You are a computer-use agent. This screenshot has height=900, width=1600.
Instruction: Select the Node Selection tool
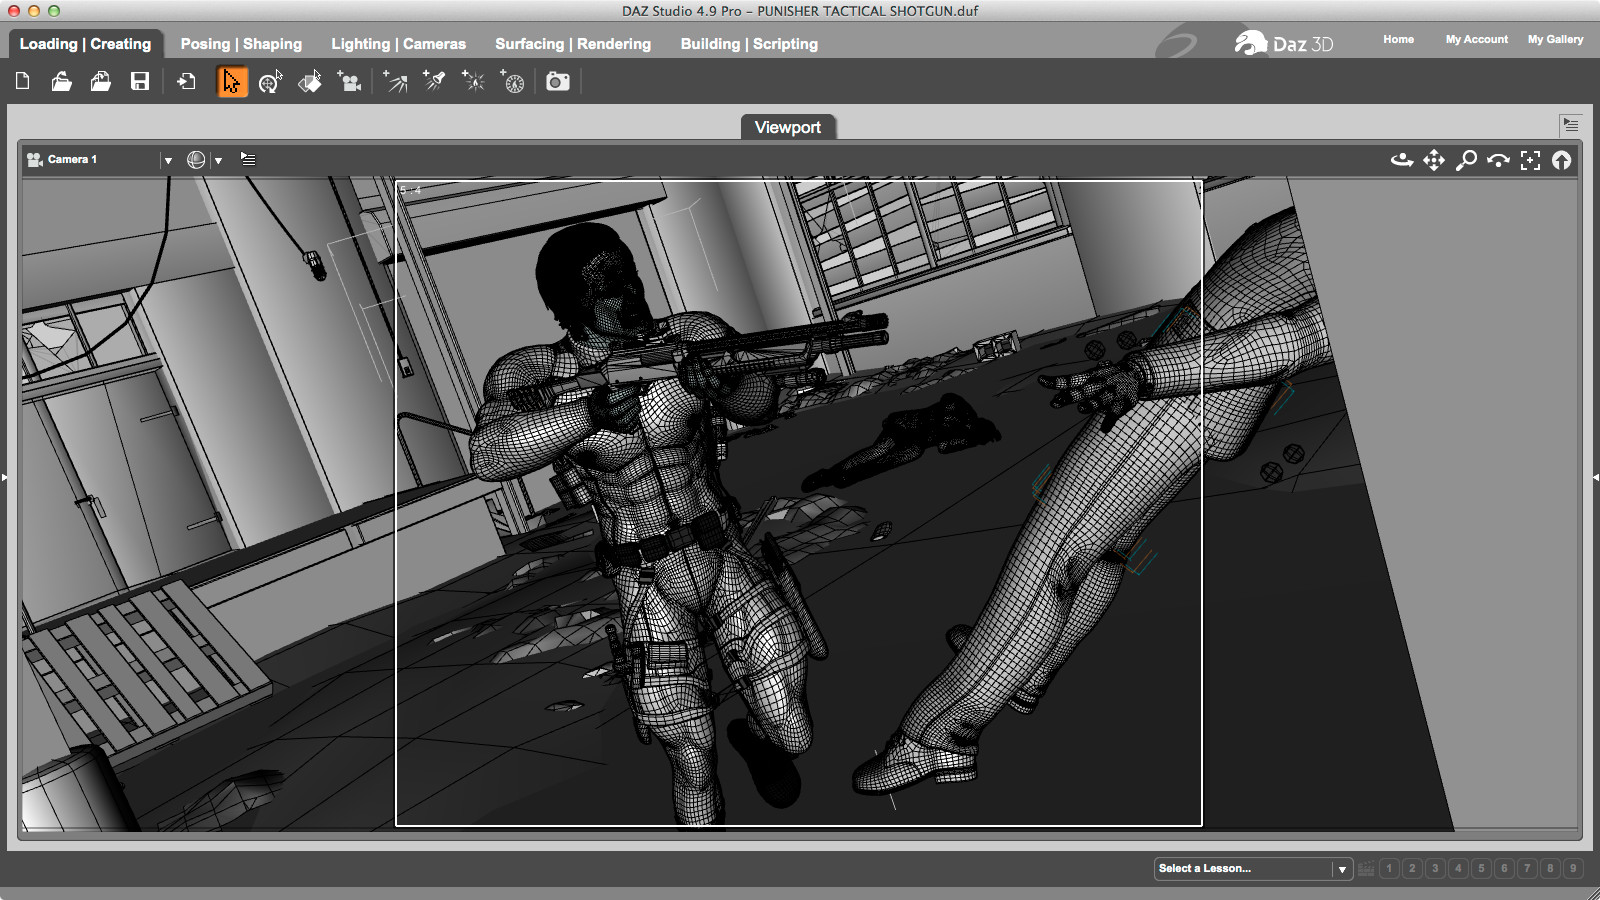232,81
